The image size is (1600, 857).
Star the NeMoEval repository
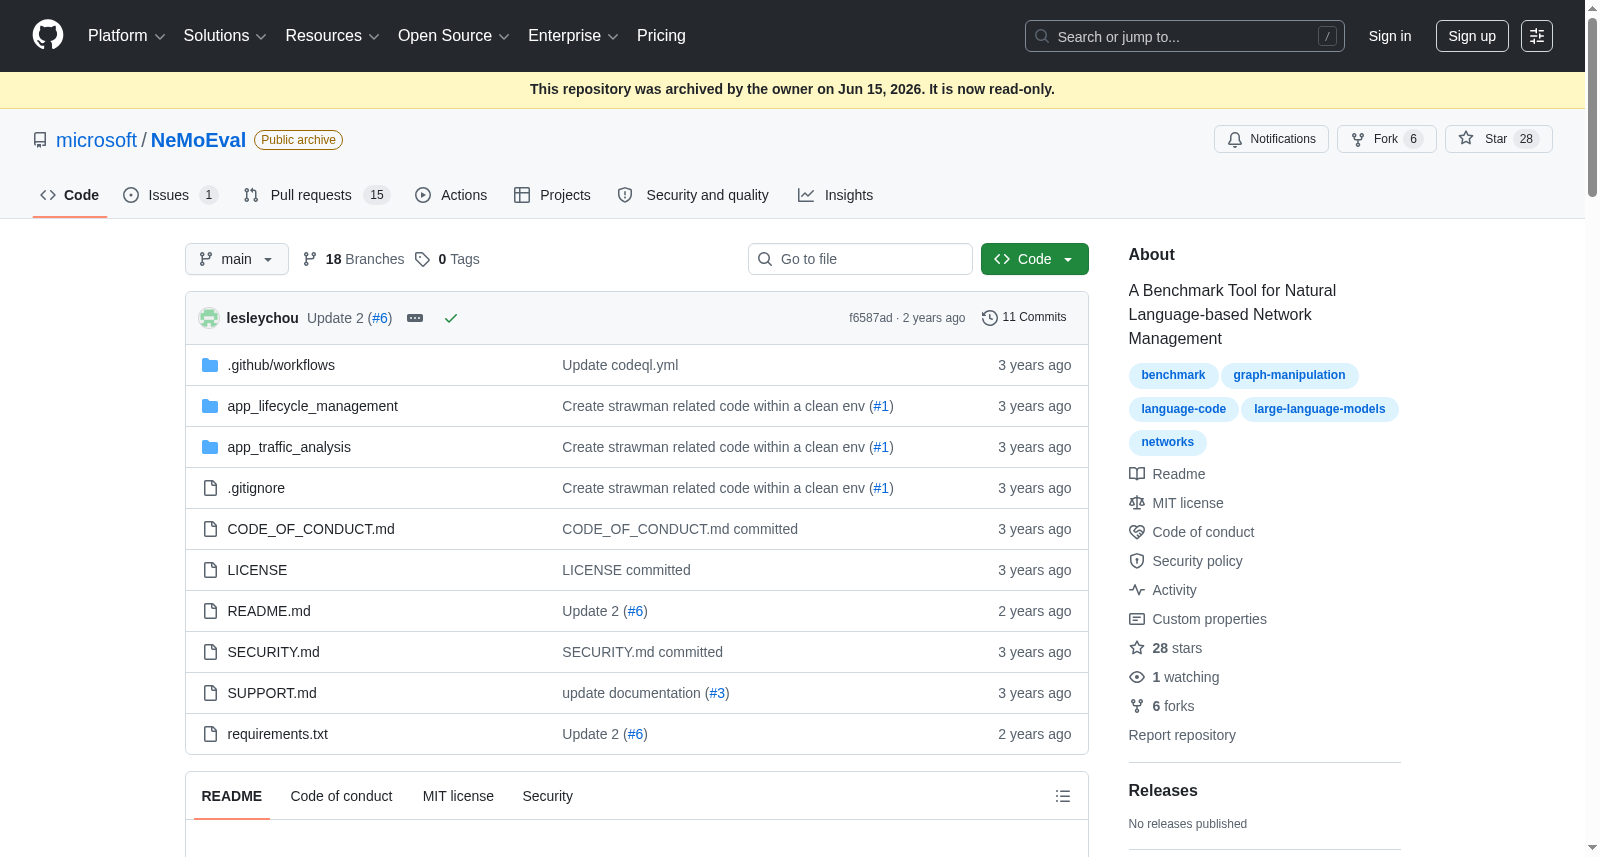tap(1498, 139)
